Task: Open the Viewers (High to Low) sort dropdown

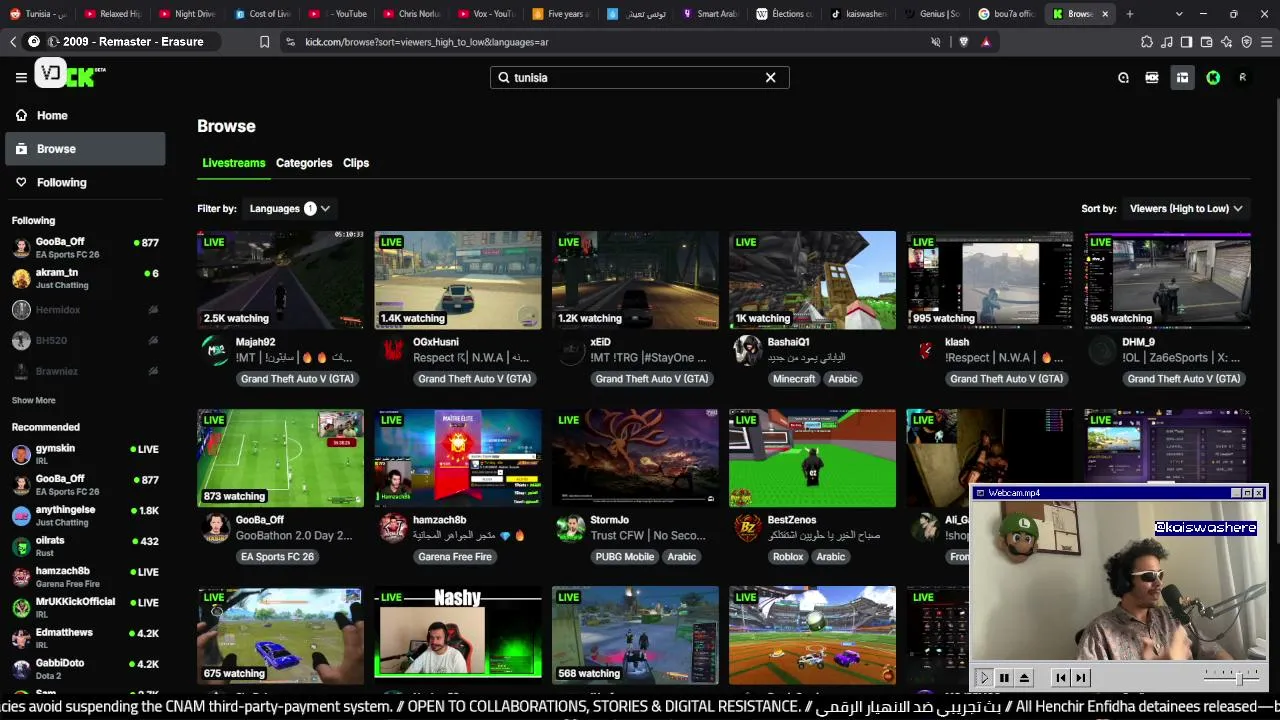Action: point(1186,208)
